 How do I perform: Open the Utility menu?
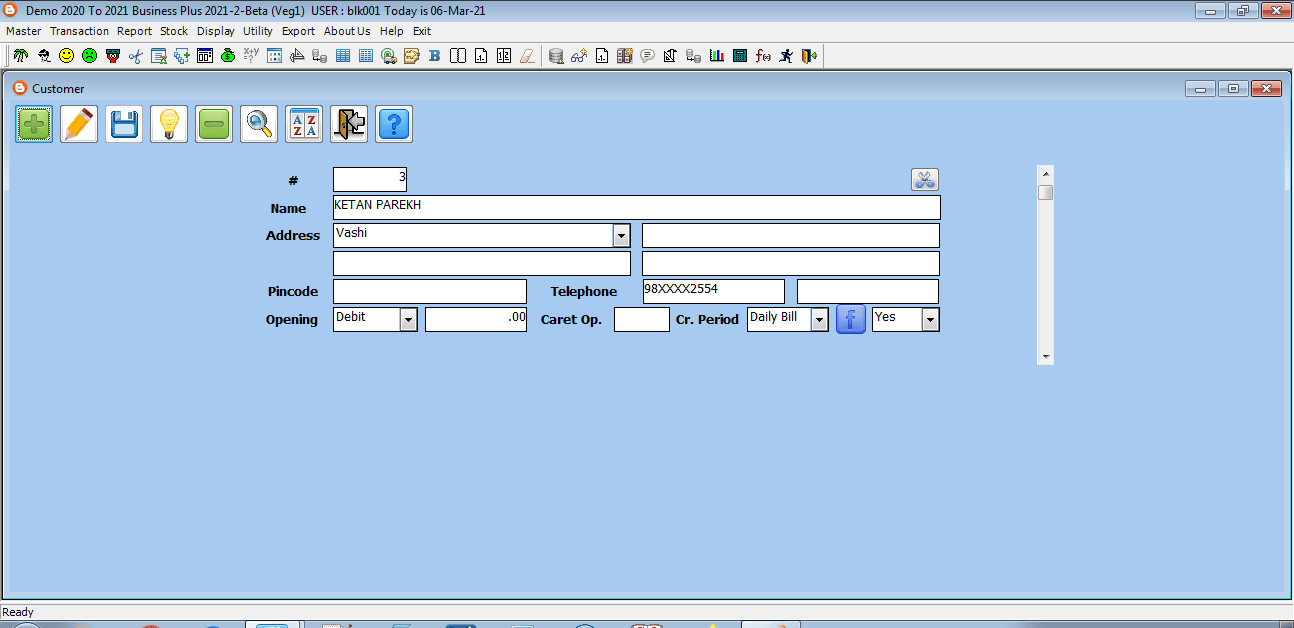(x=257, y=31)
